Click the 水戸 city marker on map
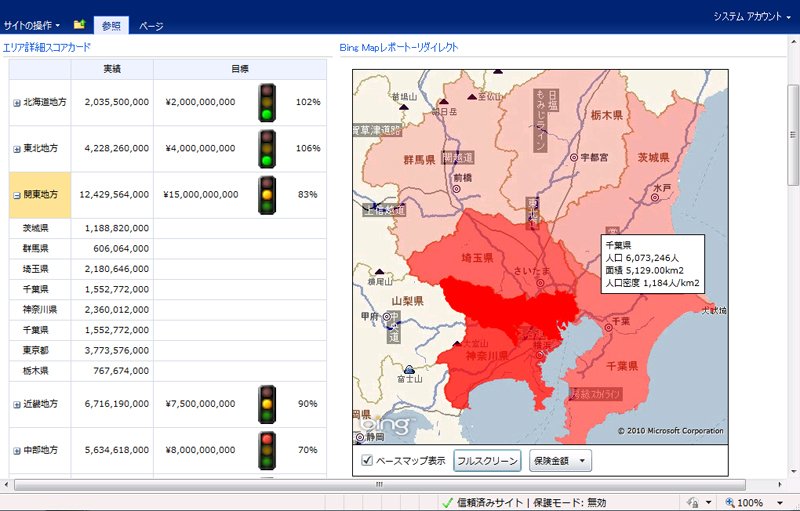The width and height of the screenshot is (800, 511). pyautogui.click(x=655, y=197)
